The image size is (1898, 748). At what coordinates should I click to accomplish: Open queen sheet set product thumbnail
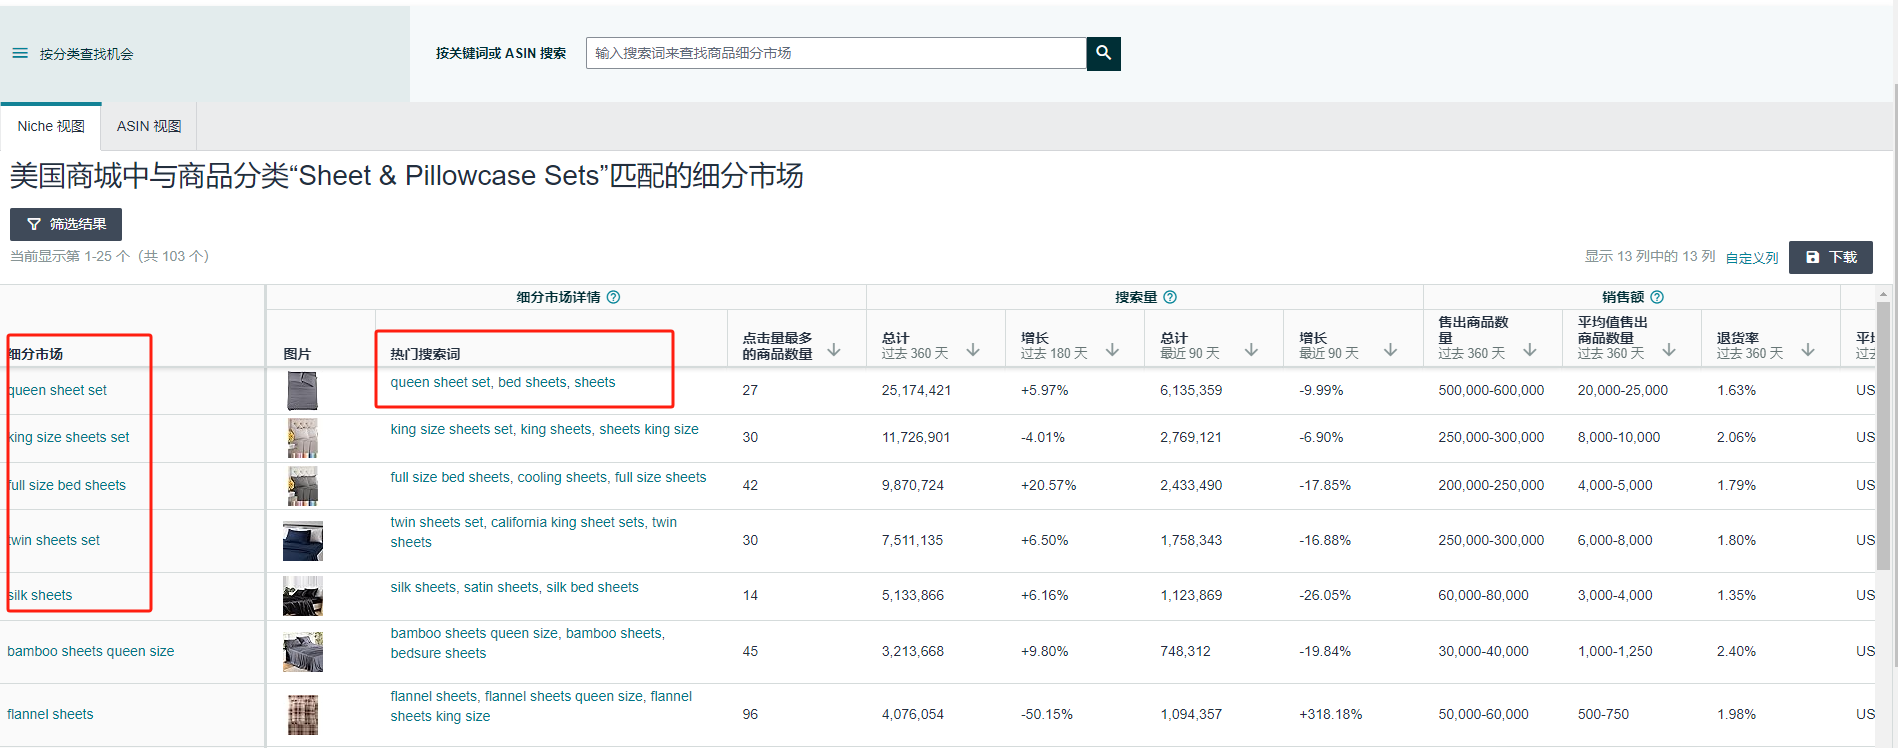[x=302, y=391]
